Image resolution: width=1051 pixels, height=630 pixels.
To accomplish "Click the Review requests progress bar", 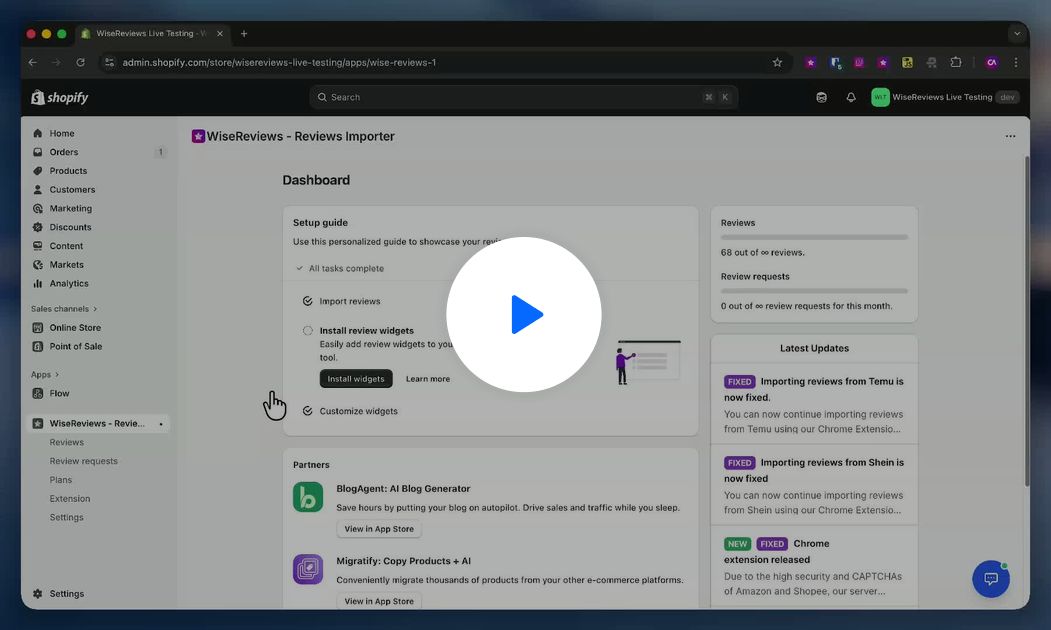I will click(814, 291).
